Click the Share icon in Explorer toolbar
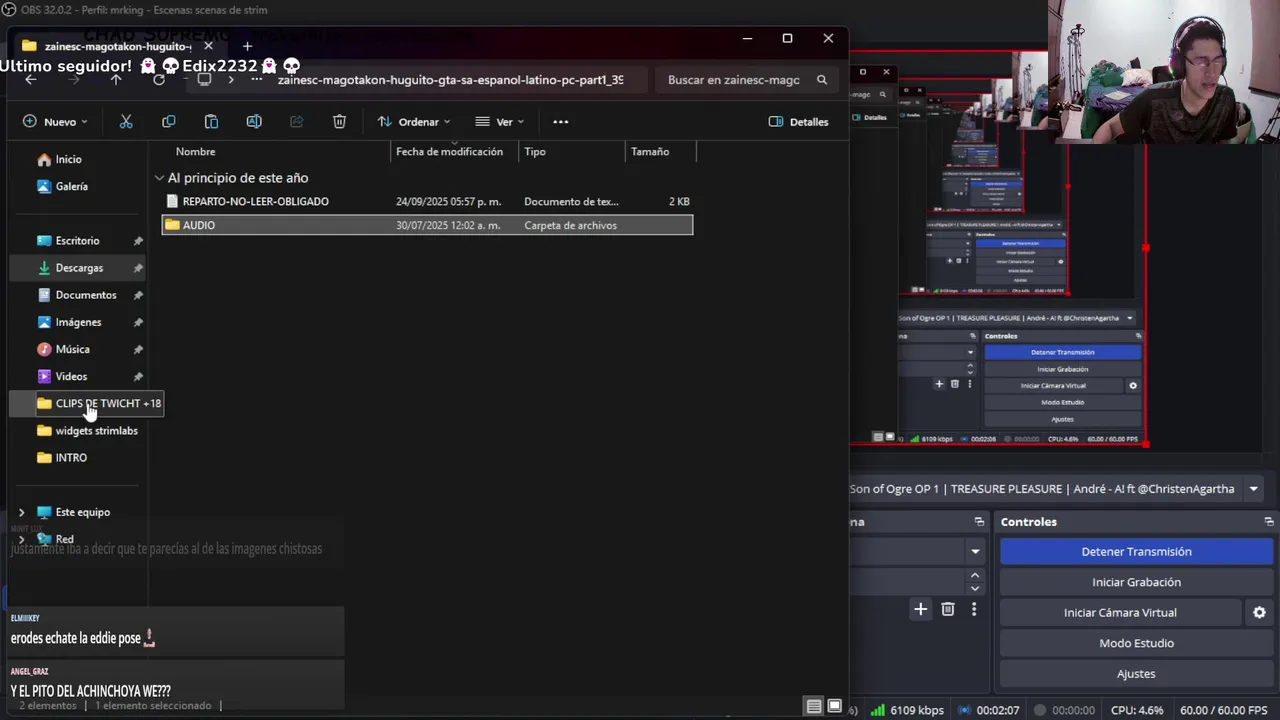The height and width of the screenshot is (720, 1280). pyautogui.click(x=296, y=122)
